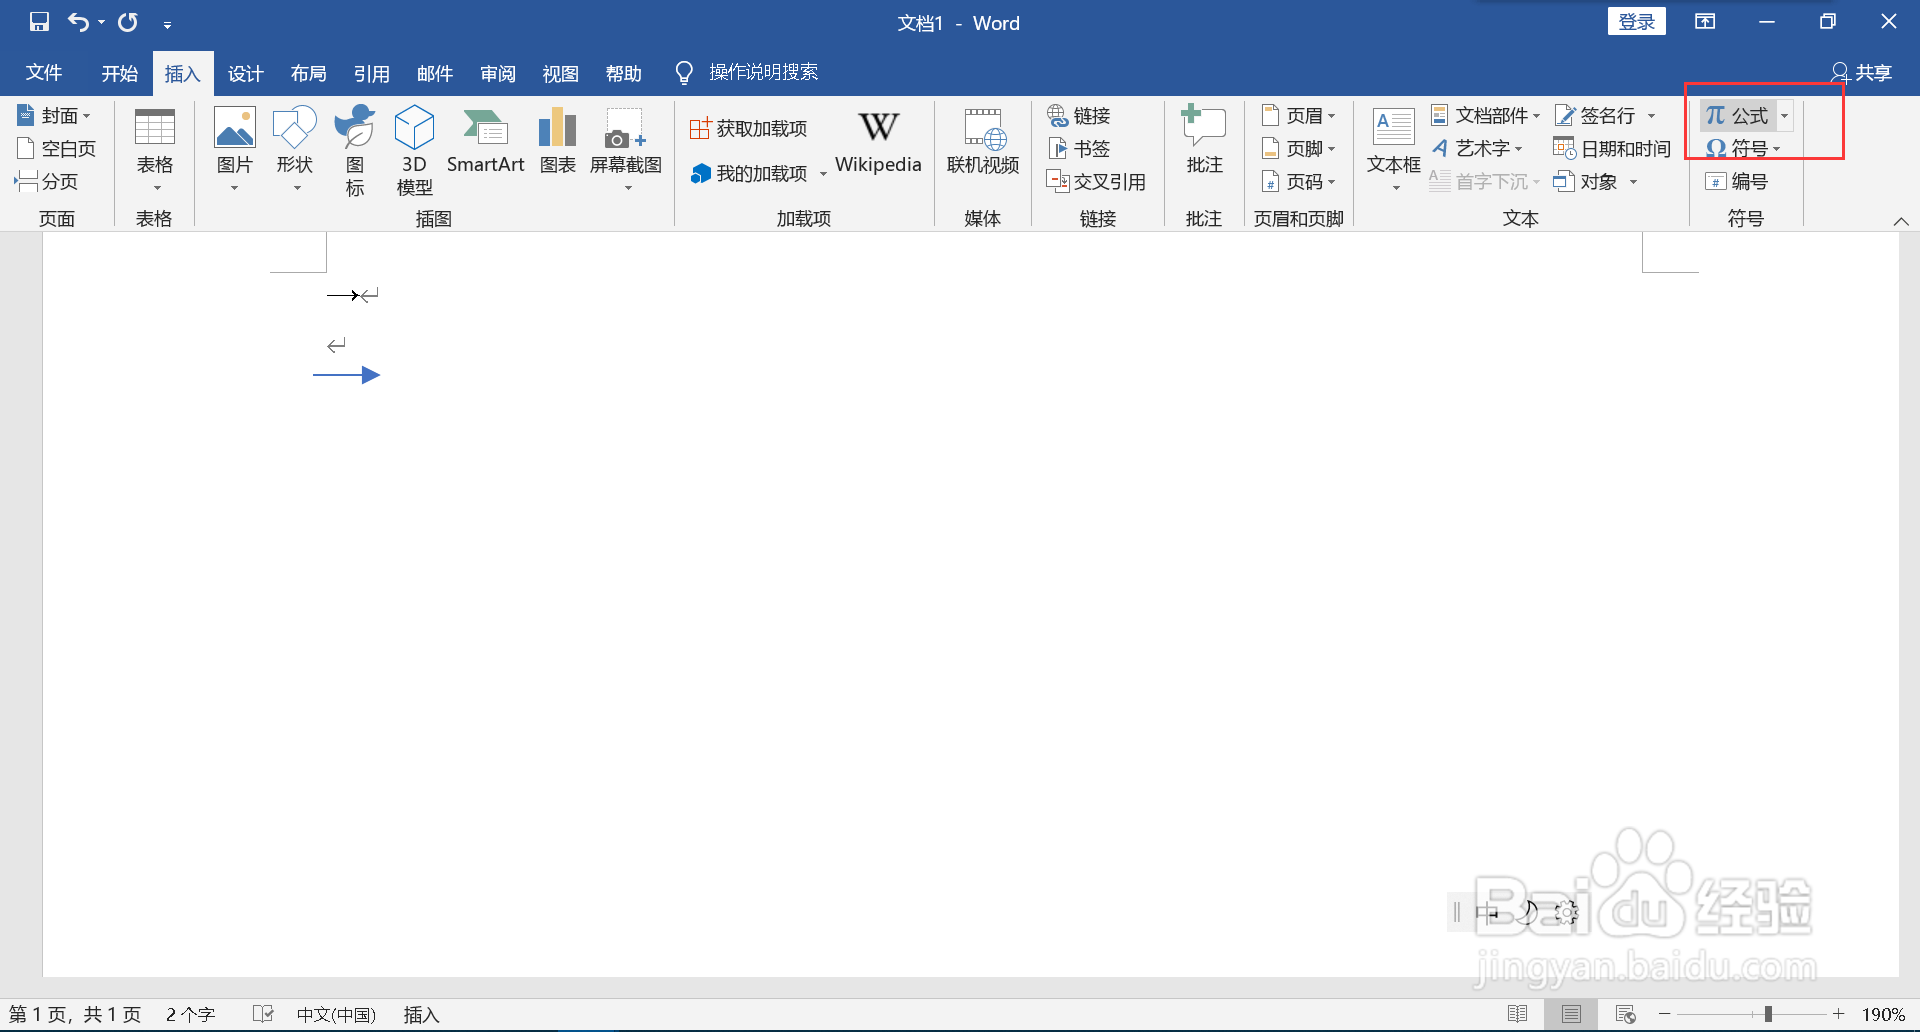Open the 图表 chart inserter
1920x1032 pixels.
click(x=557, y=148)
